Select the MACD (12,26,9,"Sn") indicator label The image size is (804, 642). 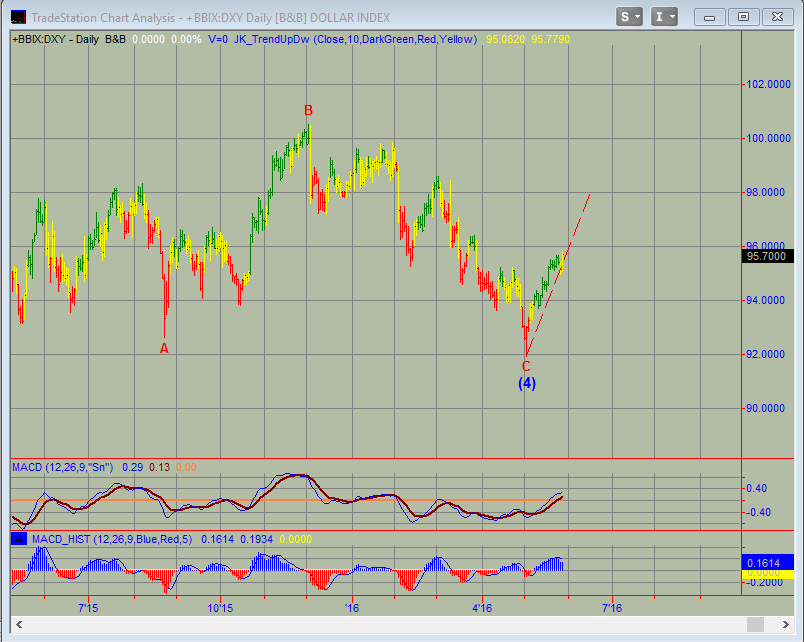pos(63,467)
